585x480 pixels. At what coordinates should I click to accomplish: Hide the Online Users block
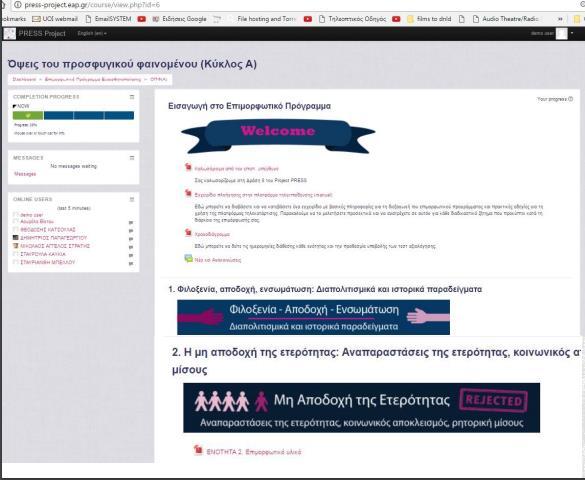coord(132,200)
